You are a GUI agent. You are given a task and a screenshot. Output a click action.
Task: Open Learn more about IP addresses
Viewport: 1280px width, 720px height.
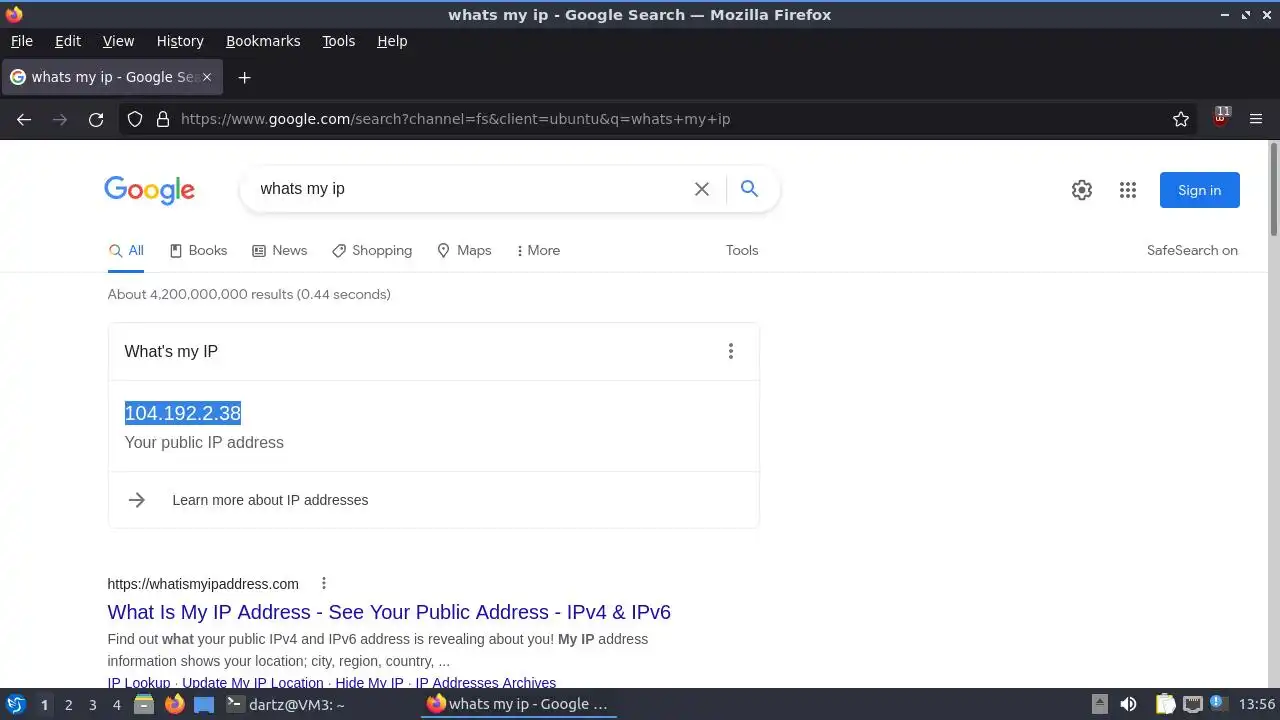(270, 500)
